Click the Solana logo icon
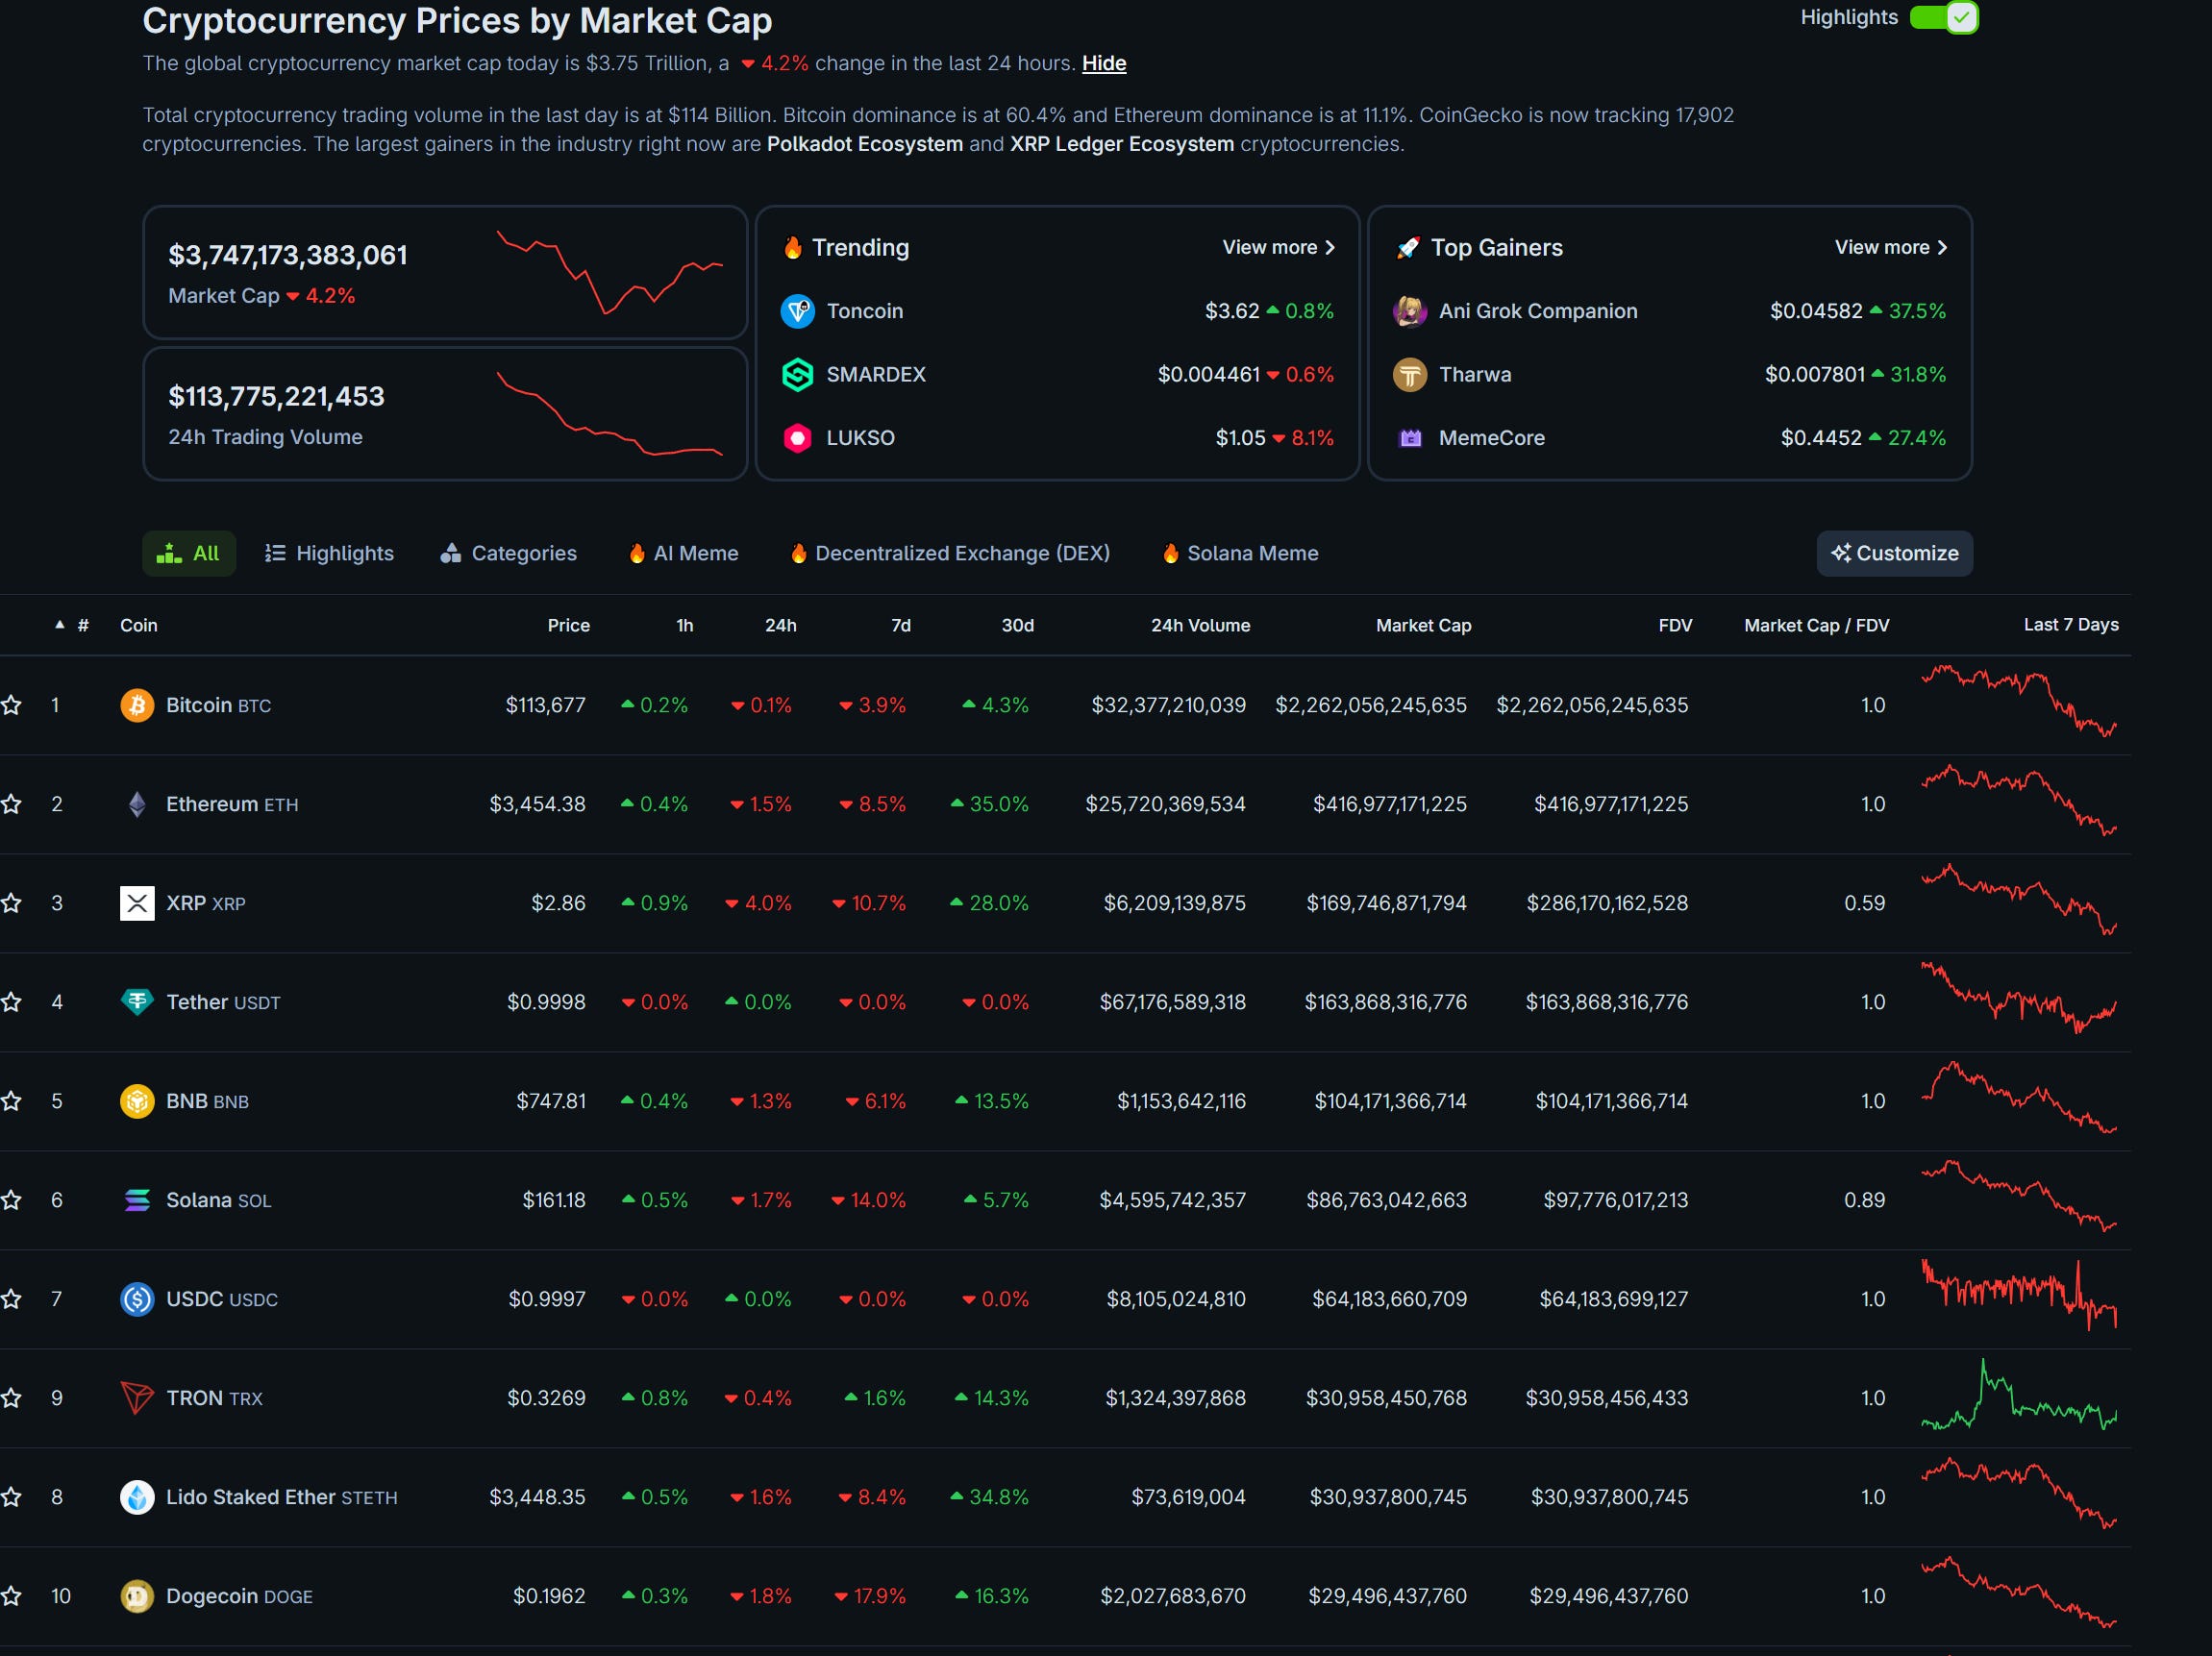2212x1656 pixels. pyautogui.click(x=137, y=1200)
